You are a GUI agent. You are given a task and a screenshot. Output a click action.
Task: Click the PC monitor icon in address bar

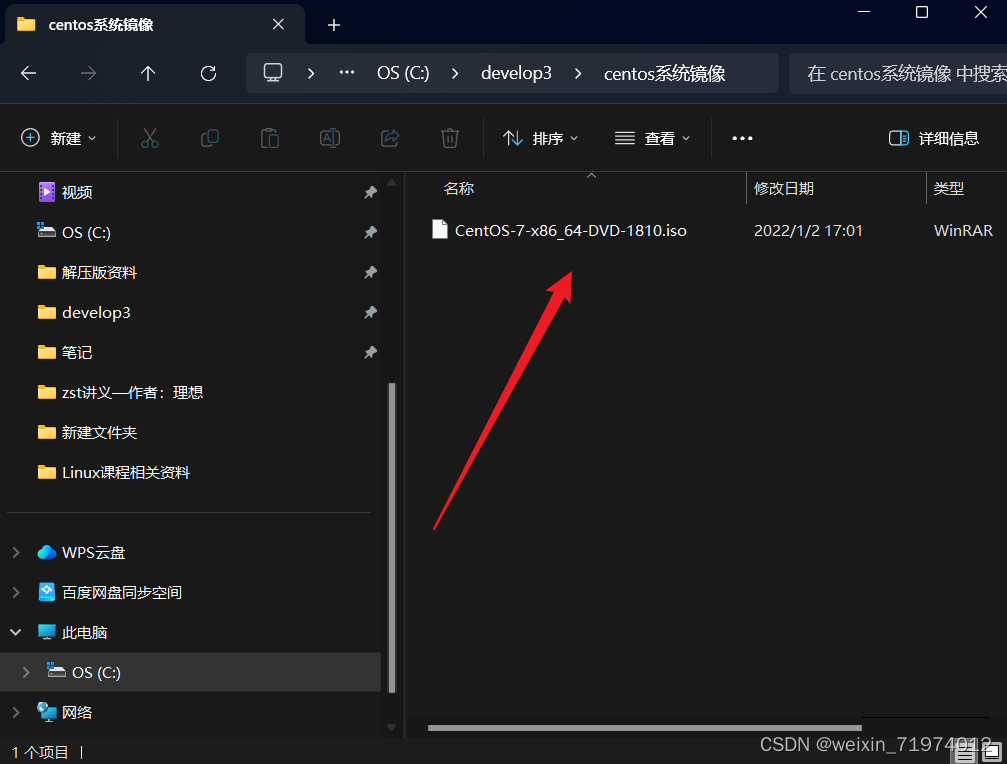point(273,73)
